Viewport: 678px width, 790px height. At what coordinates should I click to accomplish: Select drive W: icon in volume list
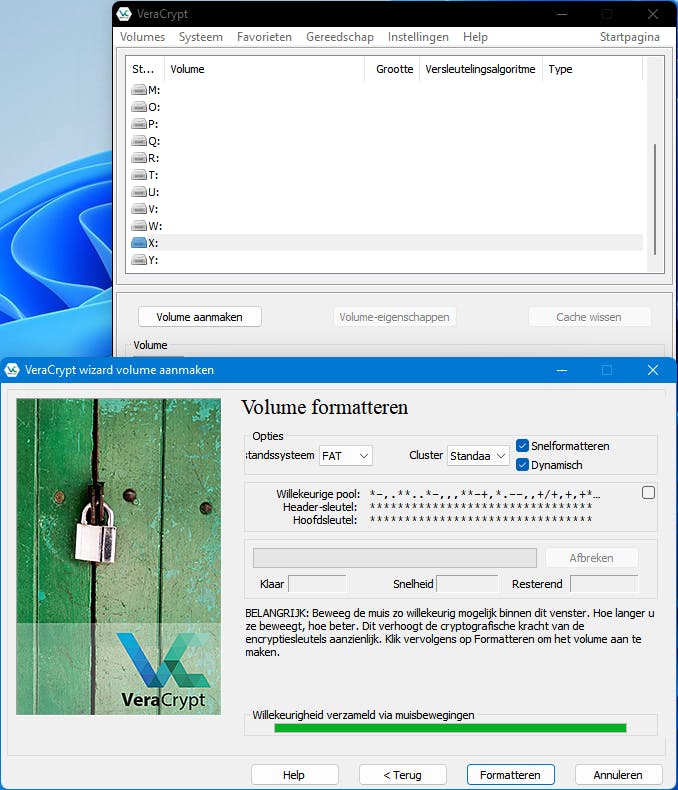point(139,226)
